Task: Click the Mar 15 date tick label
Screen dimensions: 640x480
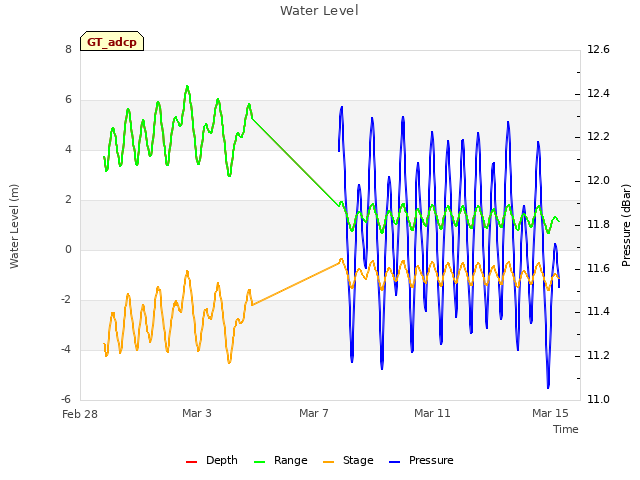Action: point(550,413)
